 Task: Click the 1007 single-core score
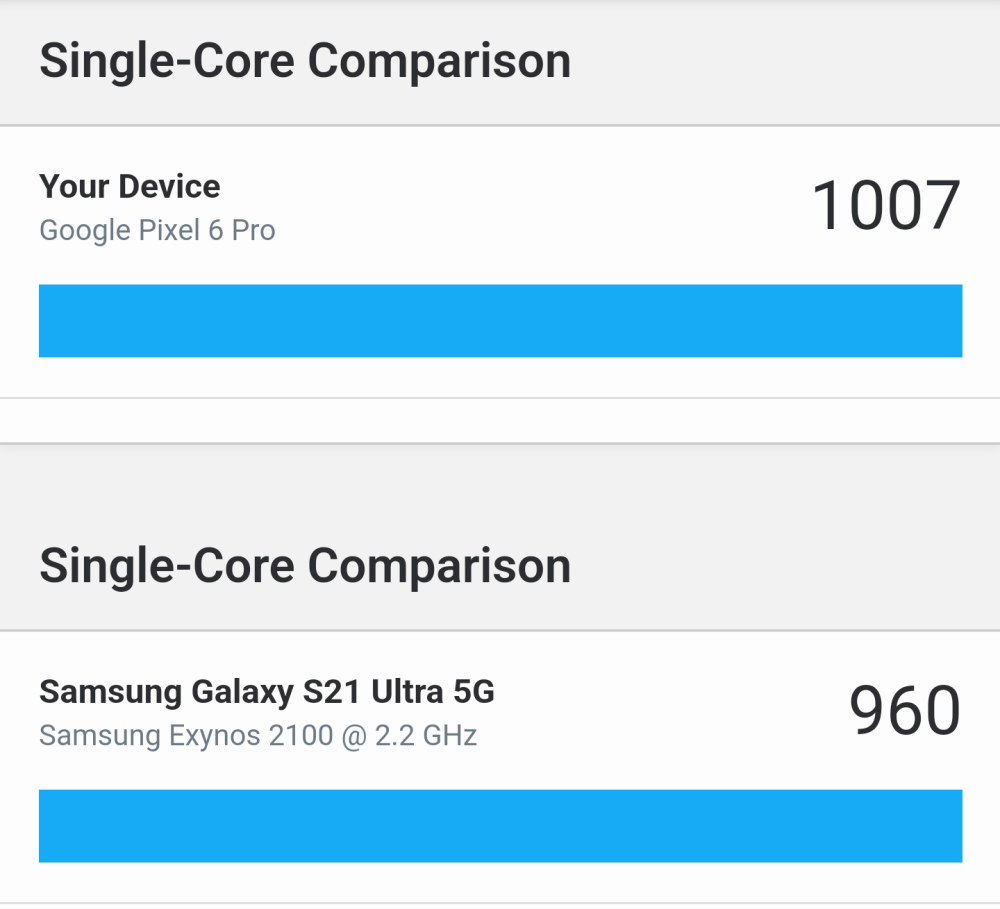[x=886, y=206]
